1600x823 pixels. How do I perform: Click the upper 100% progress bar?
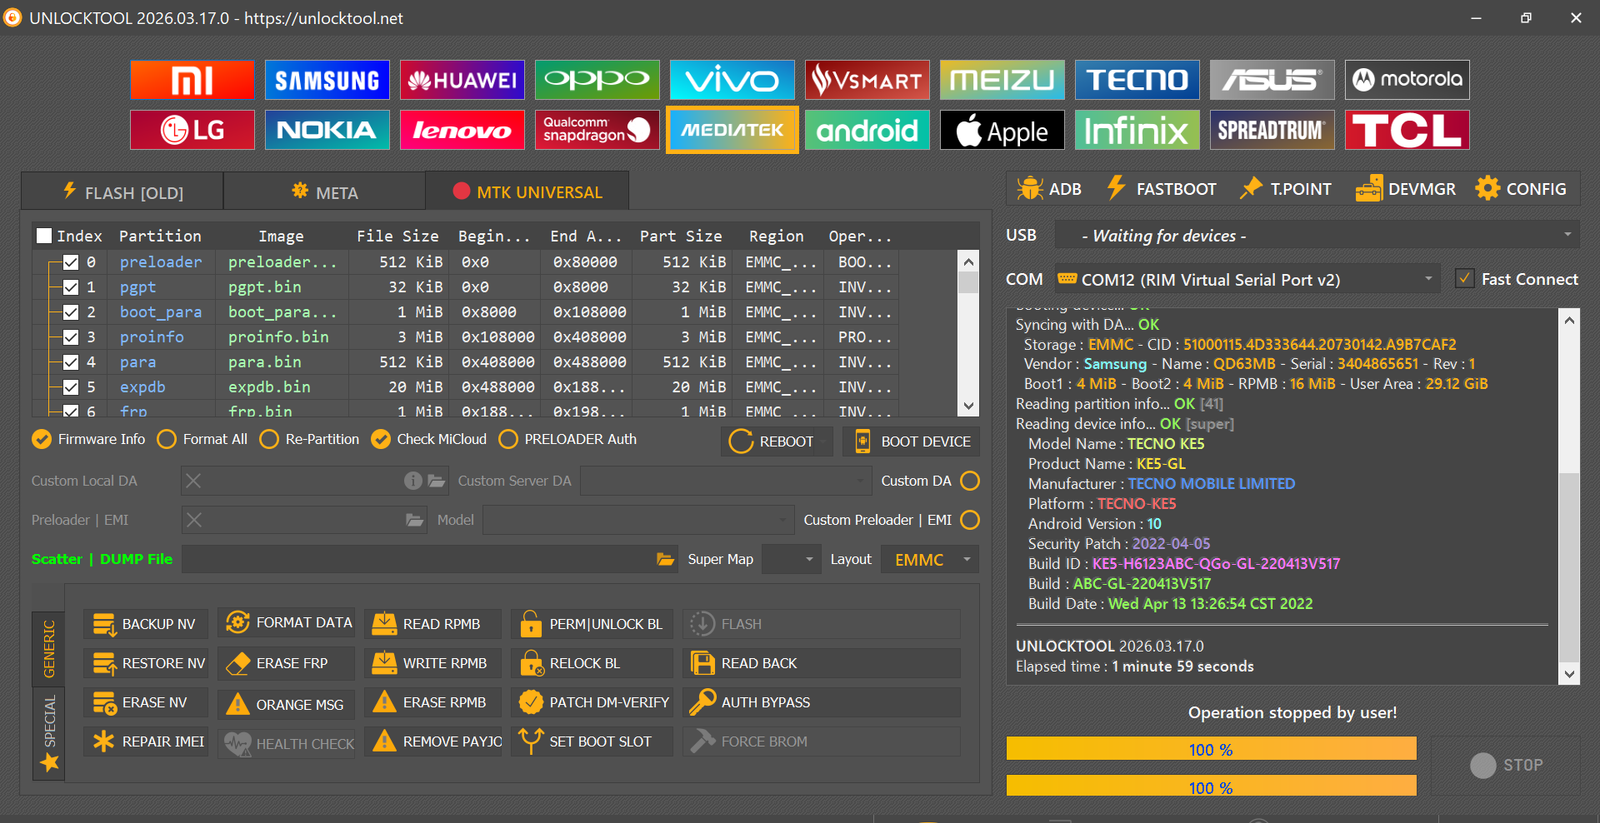pyautogui.click(x=1210, y=749)
